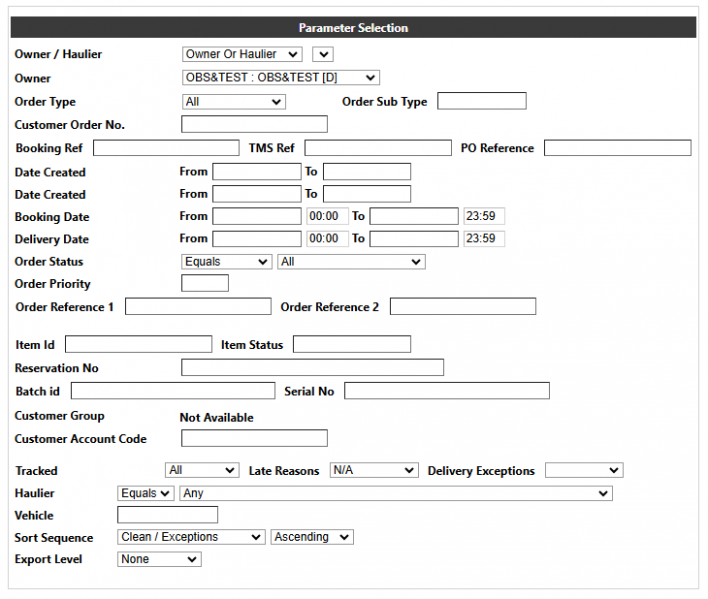The image size is (708, 599).
Task: Click Booking Date From date field
Action: (256, 216)
